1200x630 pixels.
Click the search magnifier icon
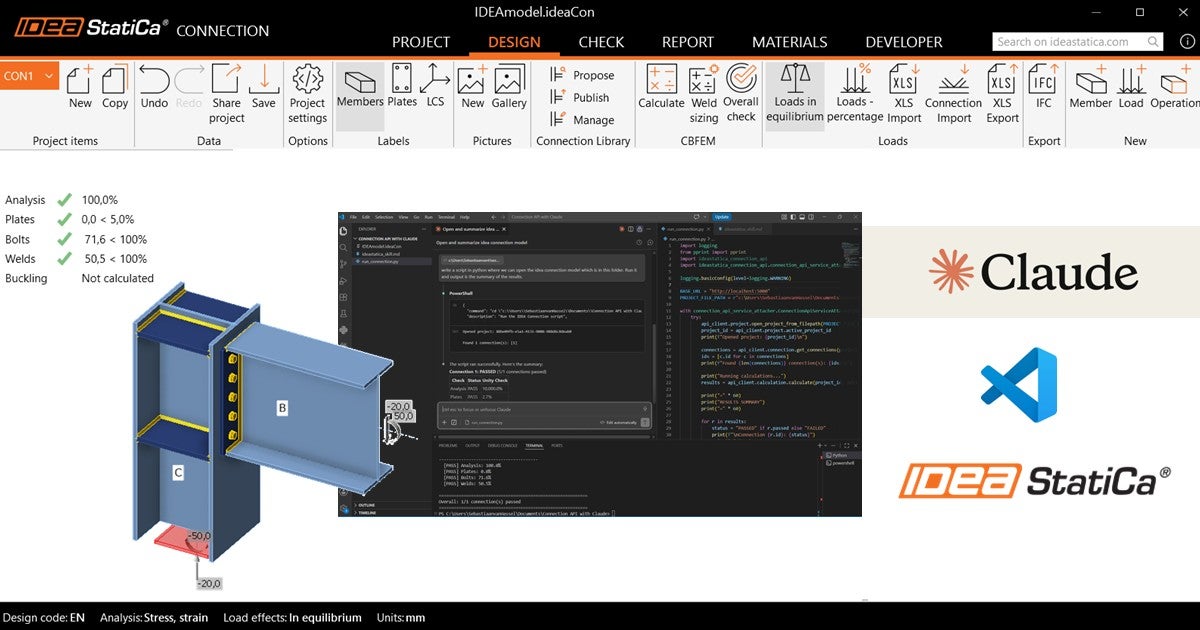coord(1154,42)
